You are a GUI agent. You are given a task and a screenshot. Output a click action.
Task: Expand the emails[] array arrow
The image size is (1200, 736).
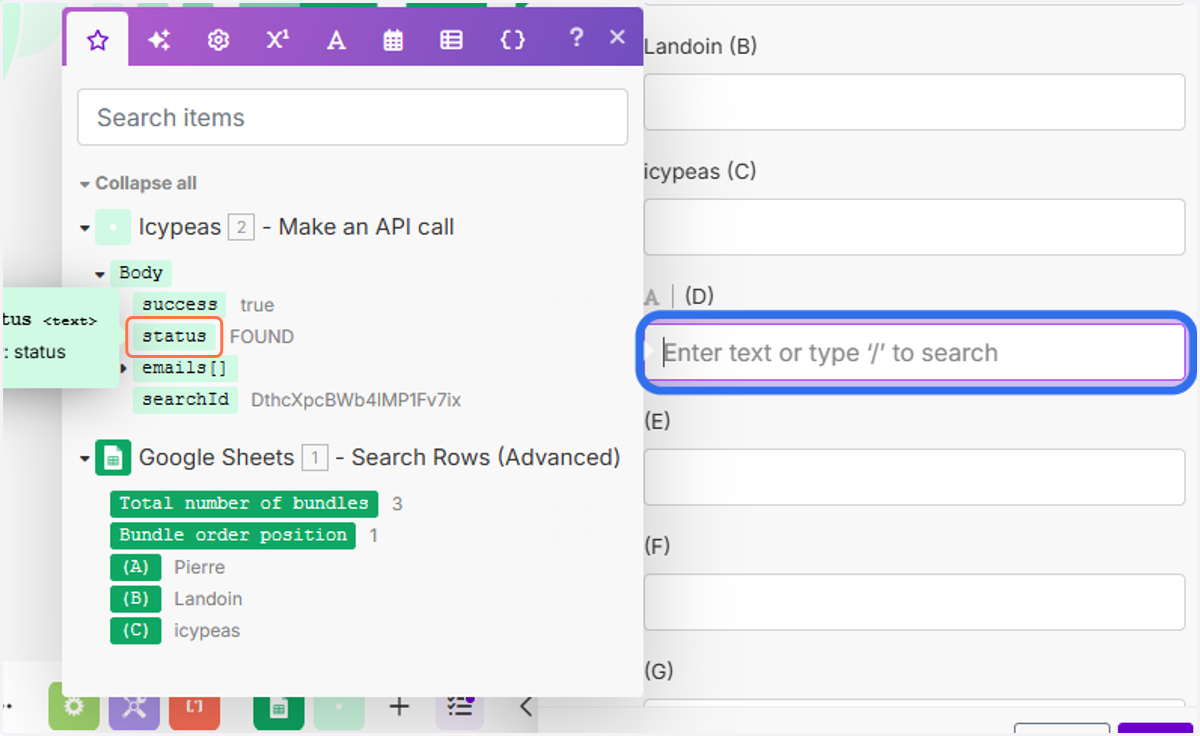click(124, 368)
